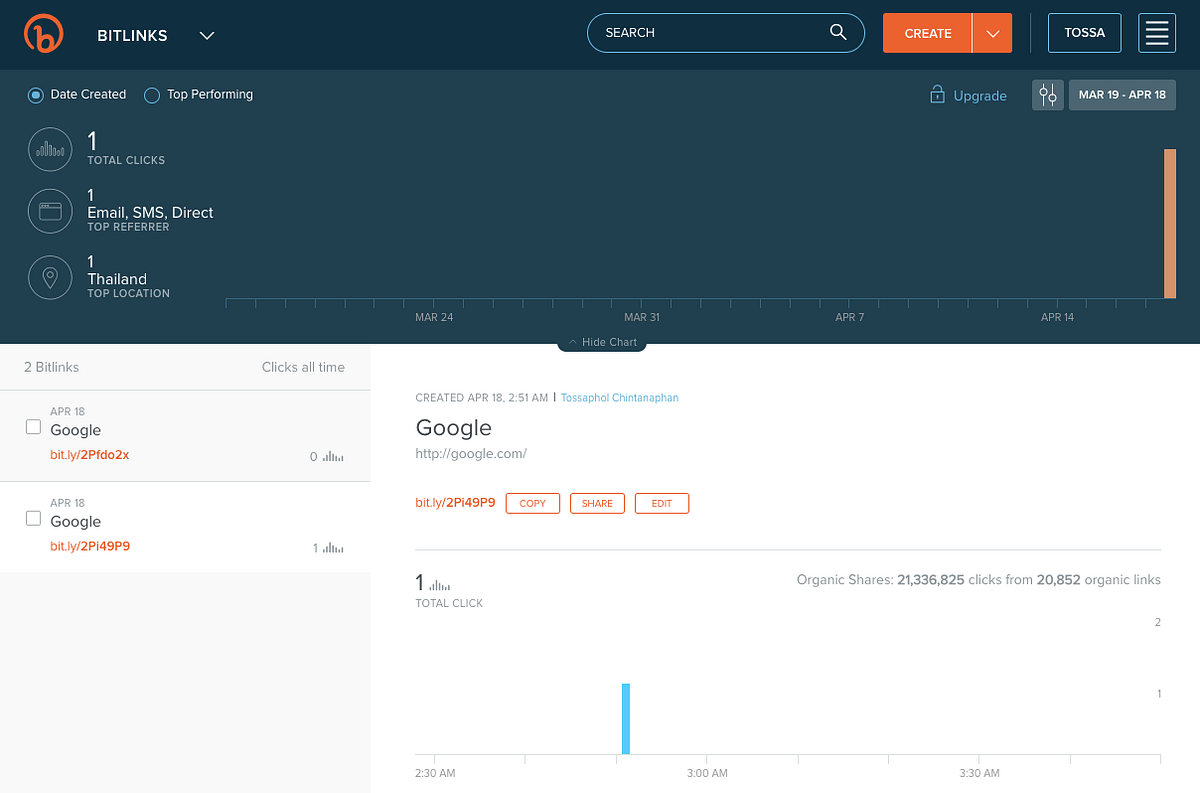Click the COPY button
The width and height of the screenshot is (1200, 793).
point(533,503)
